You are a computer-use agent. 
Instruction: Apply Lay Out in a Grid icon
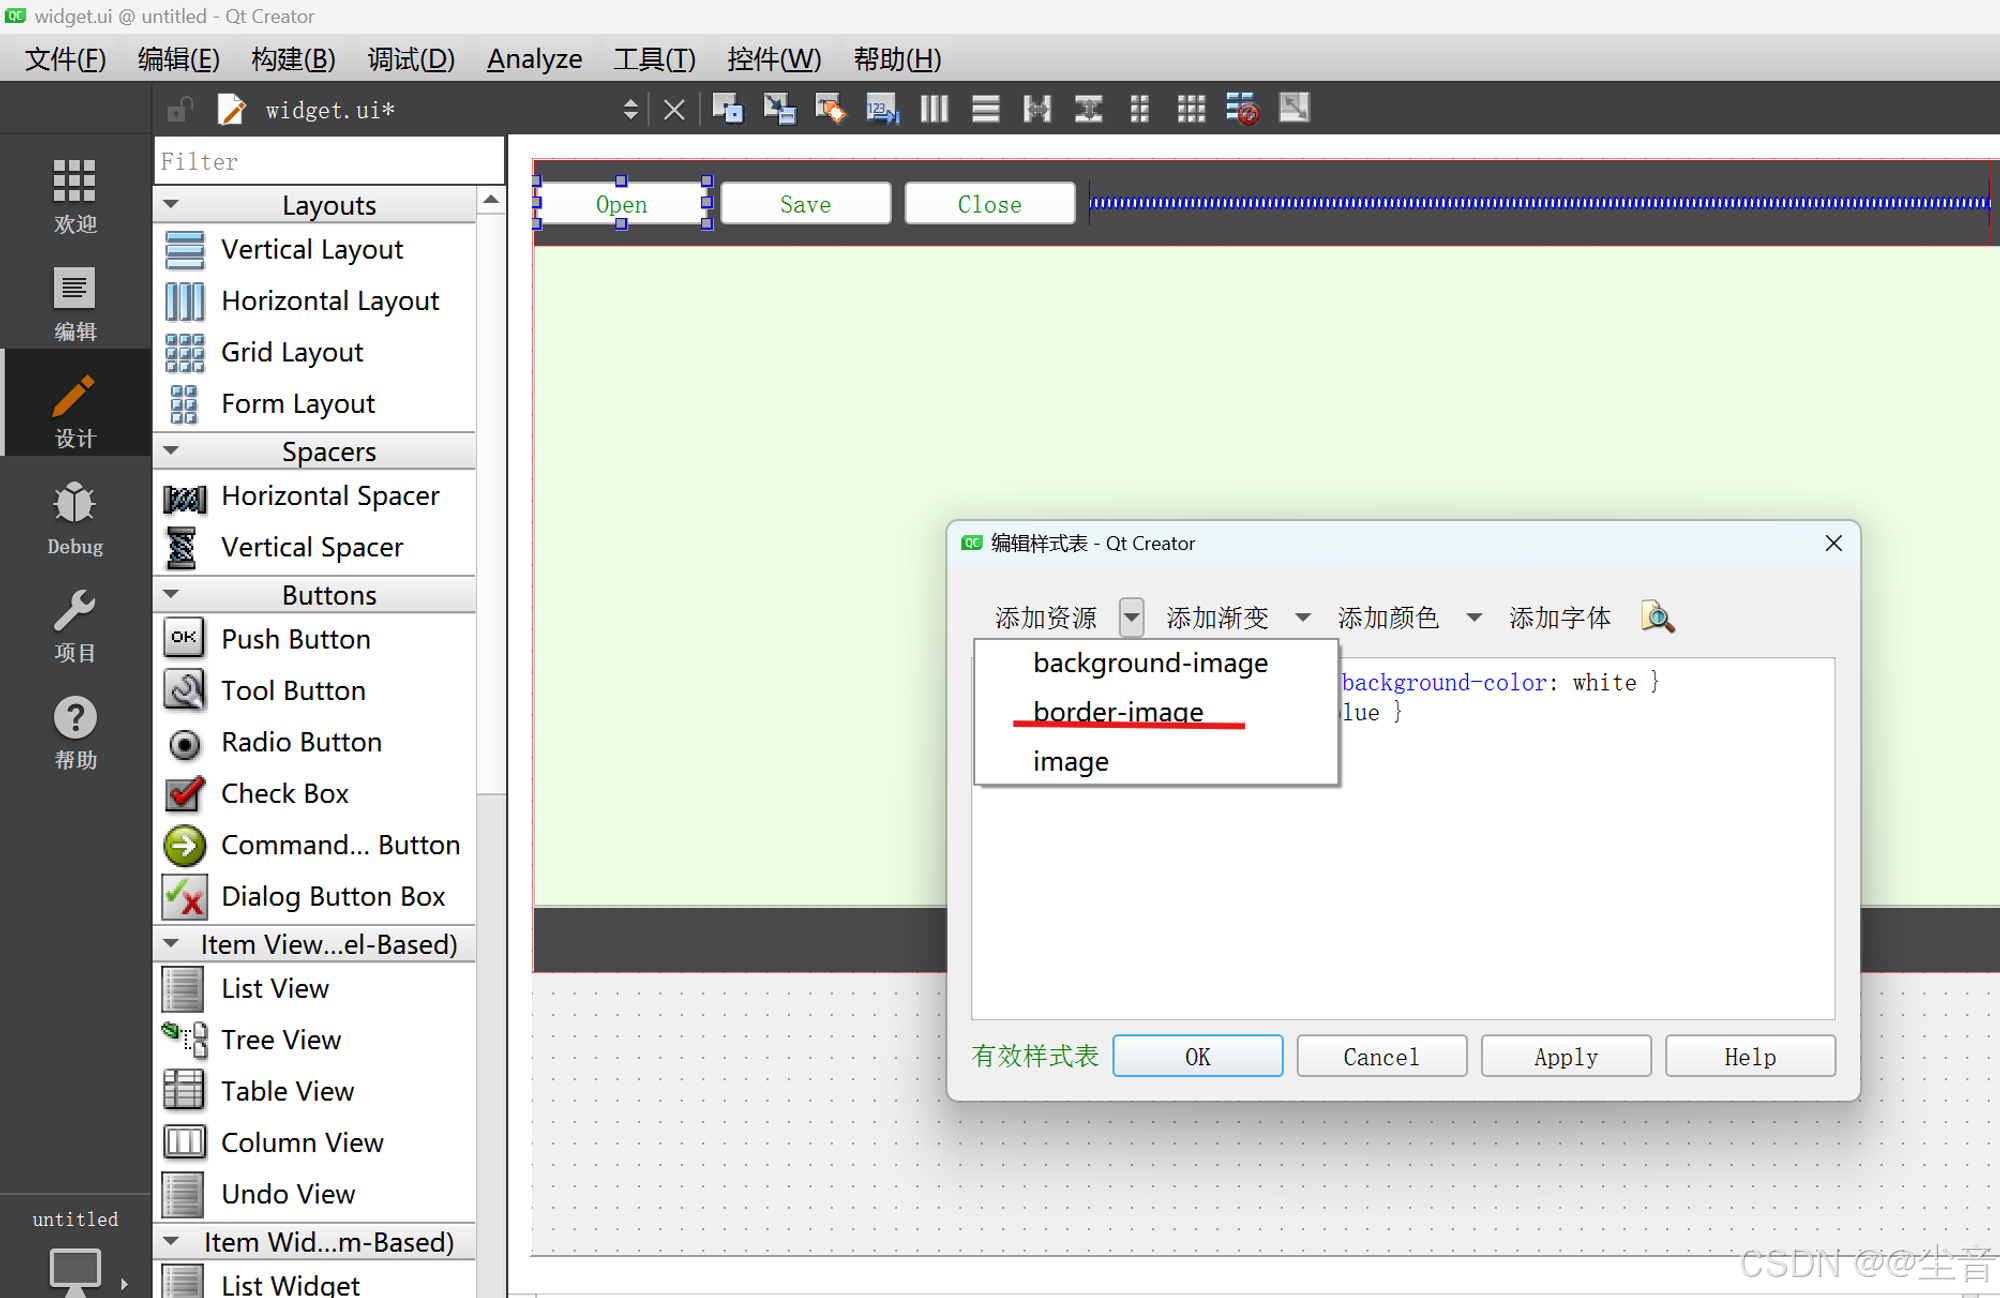(x=1191, y=108)
